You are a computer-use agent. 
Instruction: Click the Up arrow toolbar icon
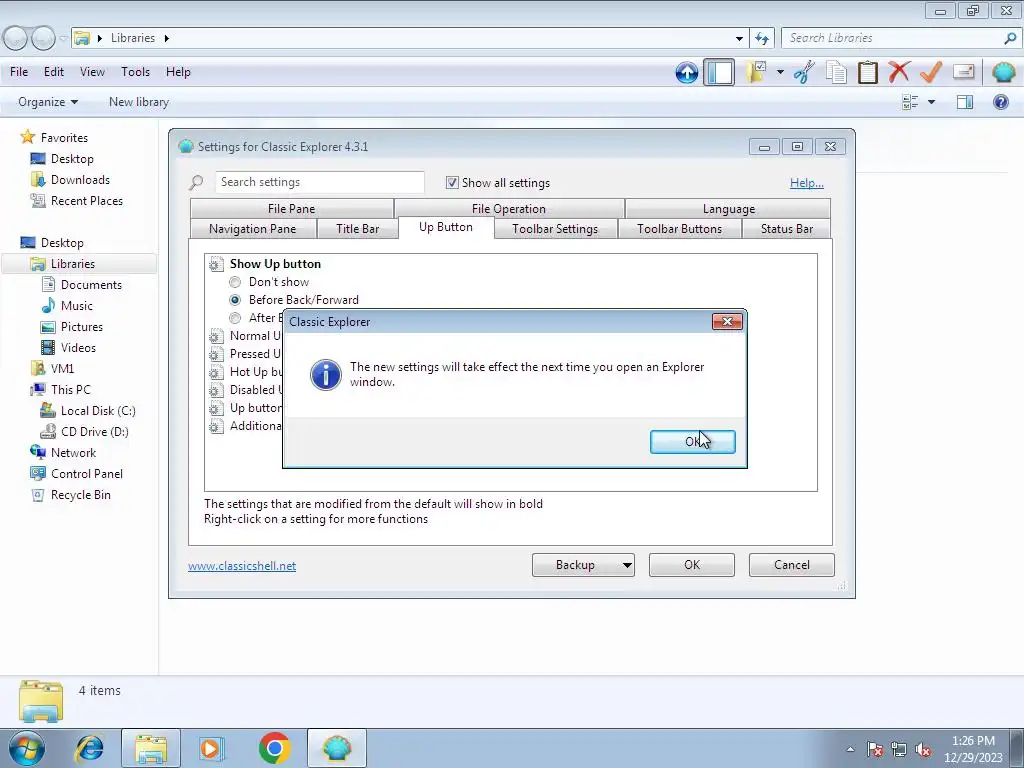pos(686,72)
